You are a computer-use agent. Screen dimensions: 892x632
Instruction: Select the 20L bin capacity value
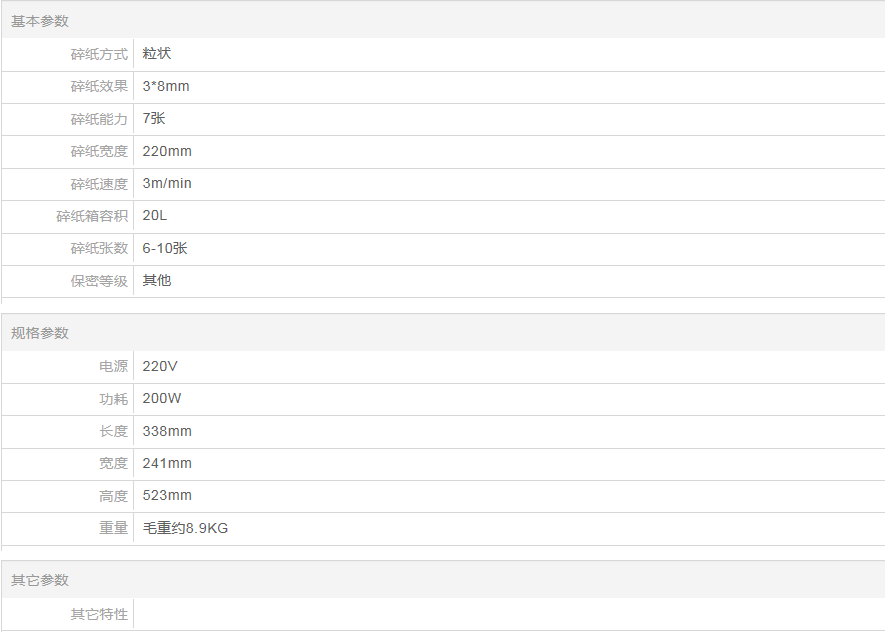tap(155, 216)
